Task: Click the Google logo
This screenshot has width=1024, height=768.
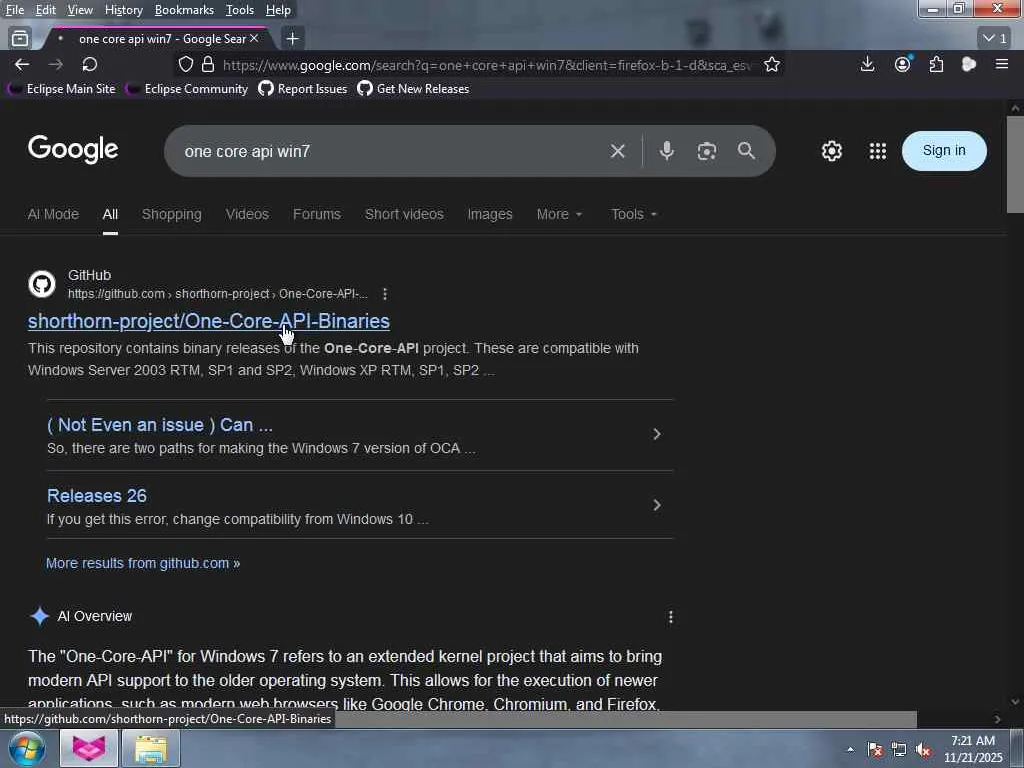Action: 73,150
